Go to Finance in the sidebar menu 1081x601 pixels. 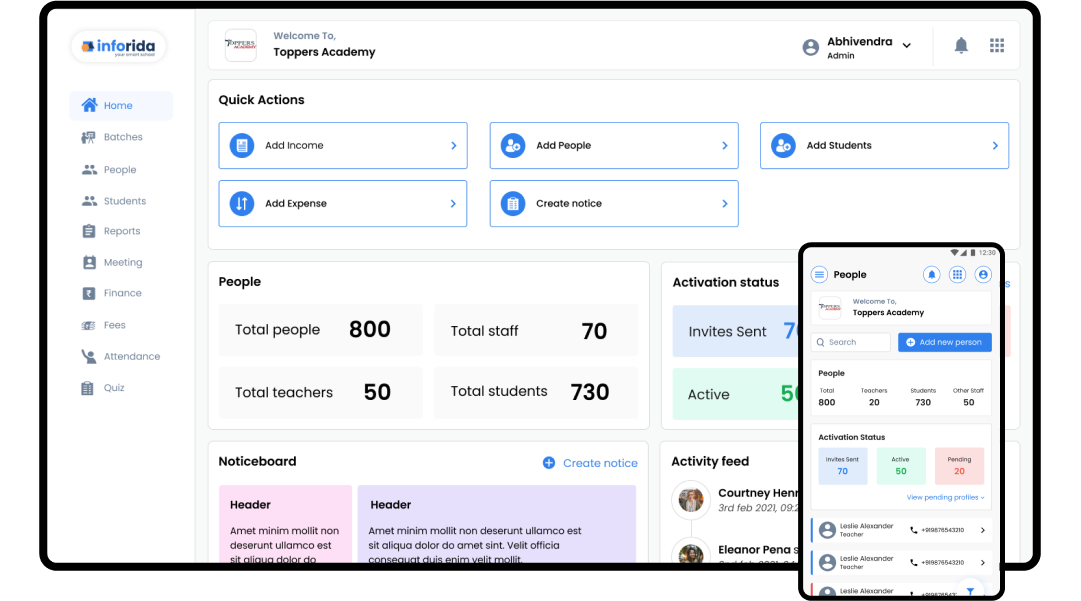click(x=121, y=293)
